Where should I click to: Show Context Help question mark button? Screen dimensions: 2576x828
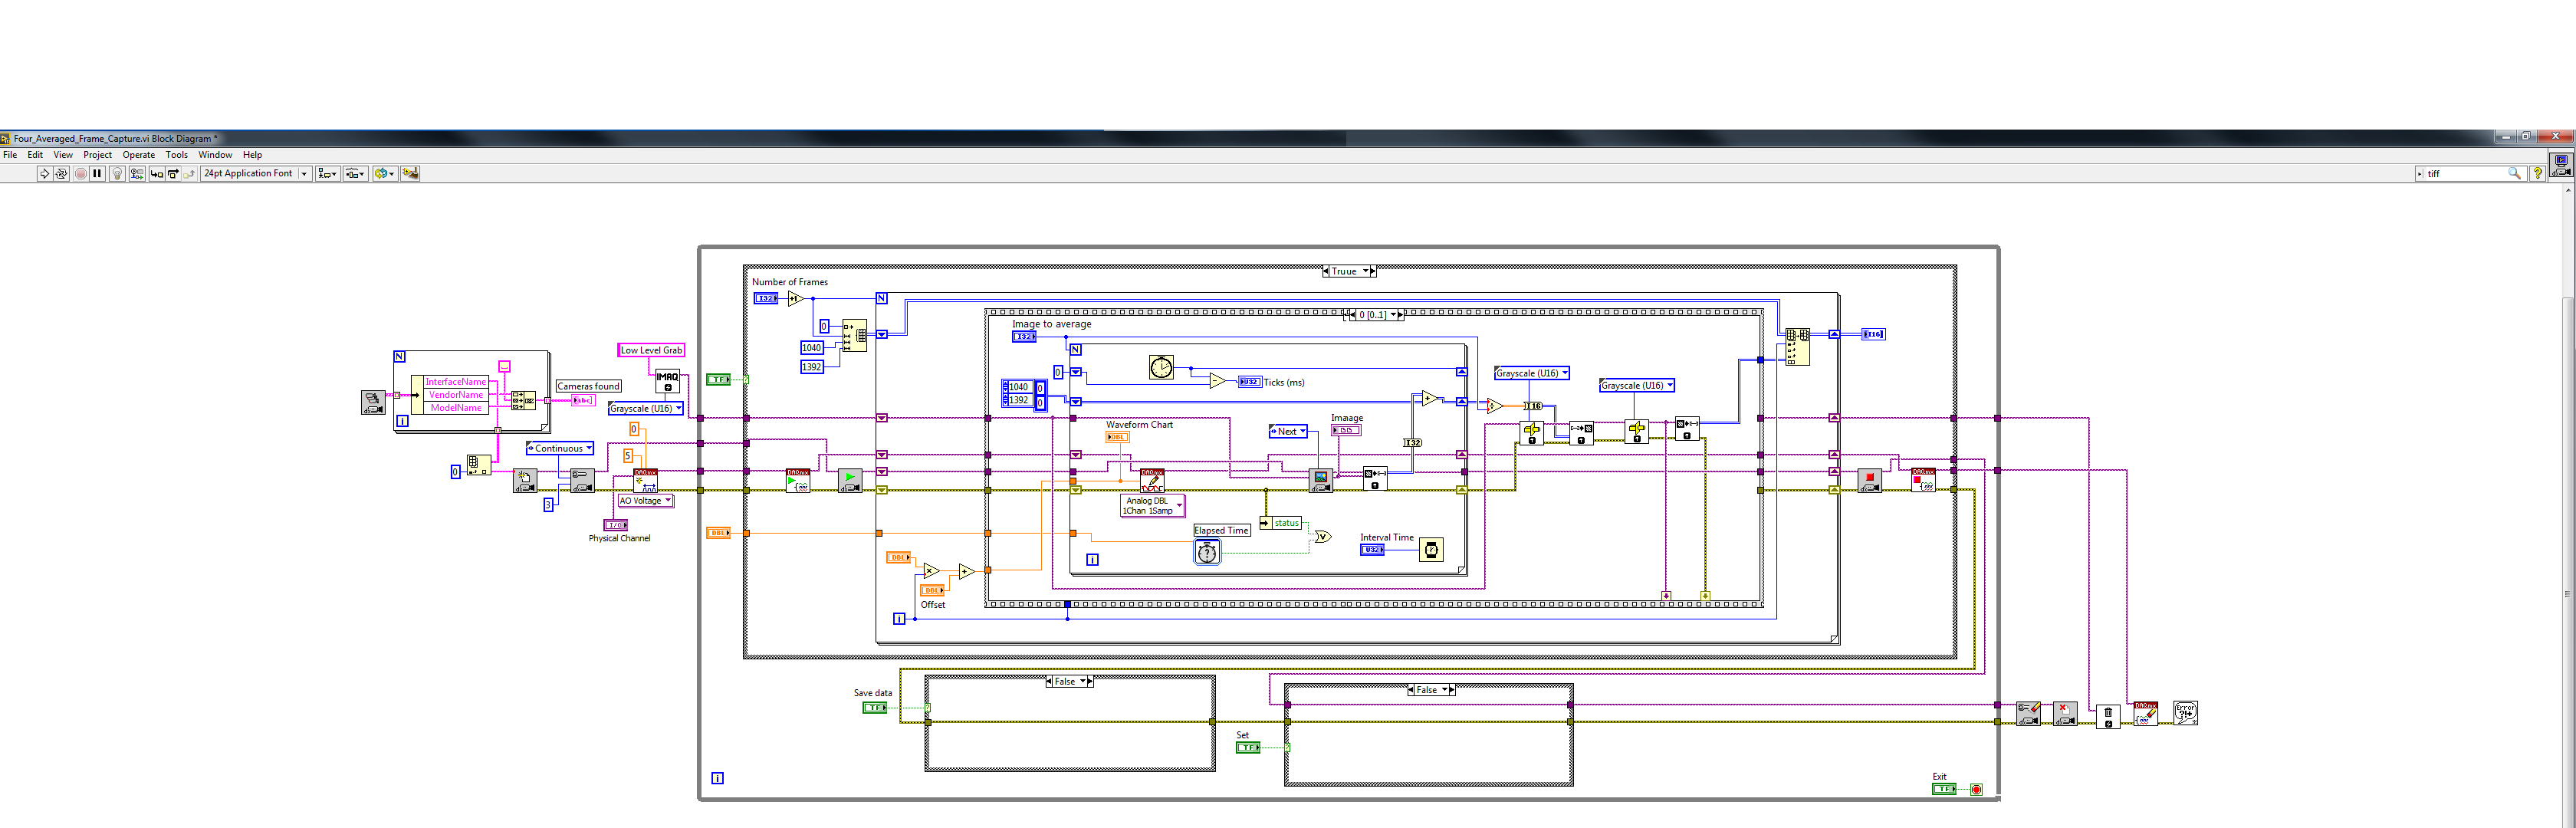[x=2537, y=174]
